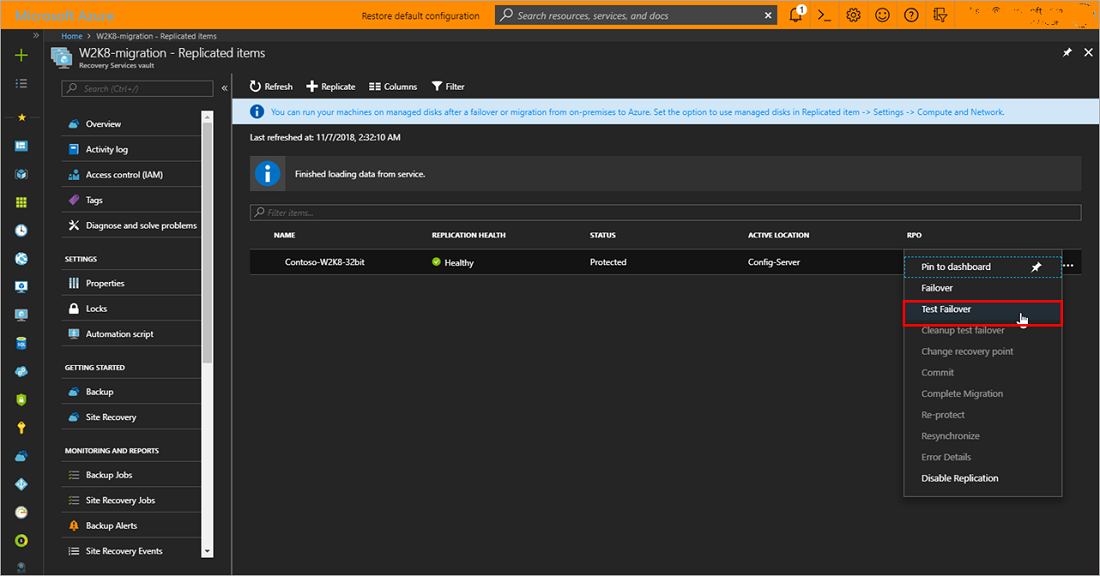The height and width of the screenshot is (576, 1100).
Task: Launch the Cloud Shell terminal icon
Action: click(x=823, y=15)
